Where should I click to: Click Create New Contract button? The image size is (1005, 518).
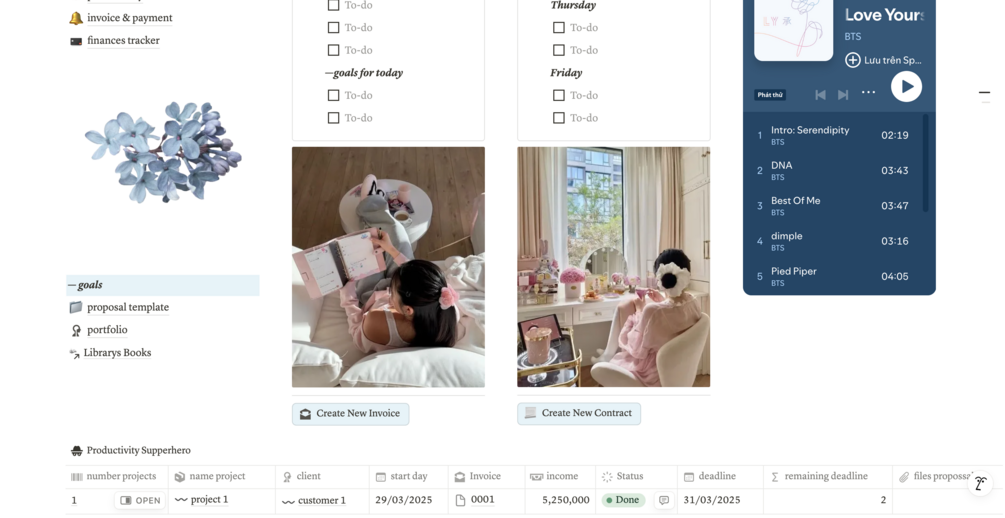pyautogui.click(x=579, y=413)
